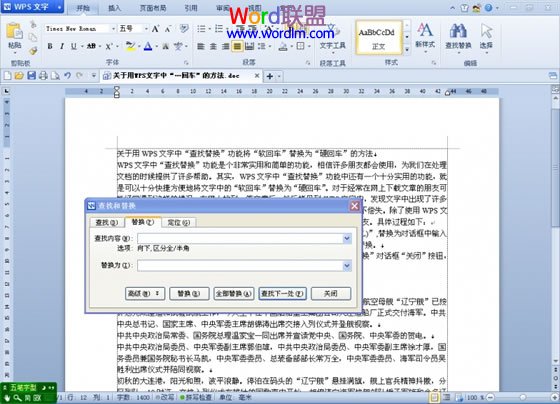The height and width of the screenshot is (404, 560).
Task: Click the help question mark icon
Action: pyautogui.click(x=488, y=8)
